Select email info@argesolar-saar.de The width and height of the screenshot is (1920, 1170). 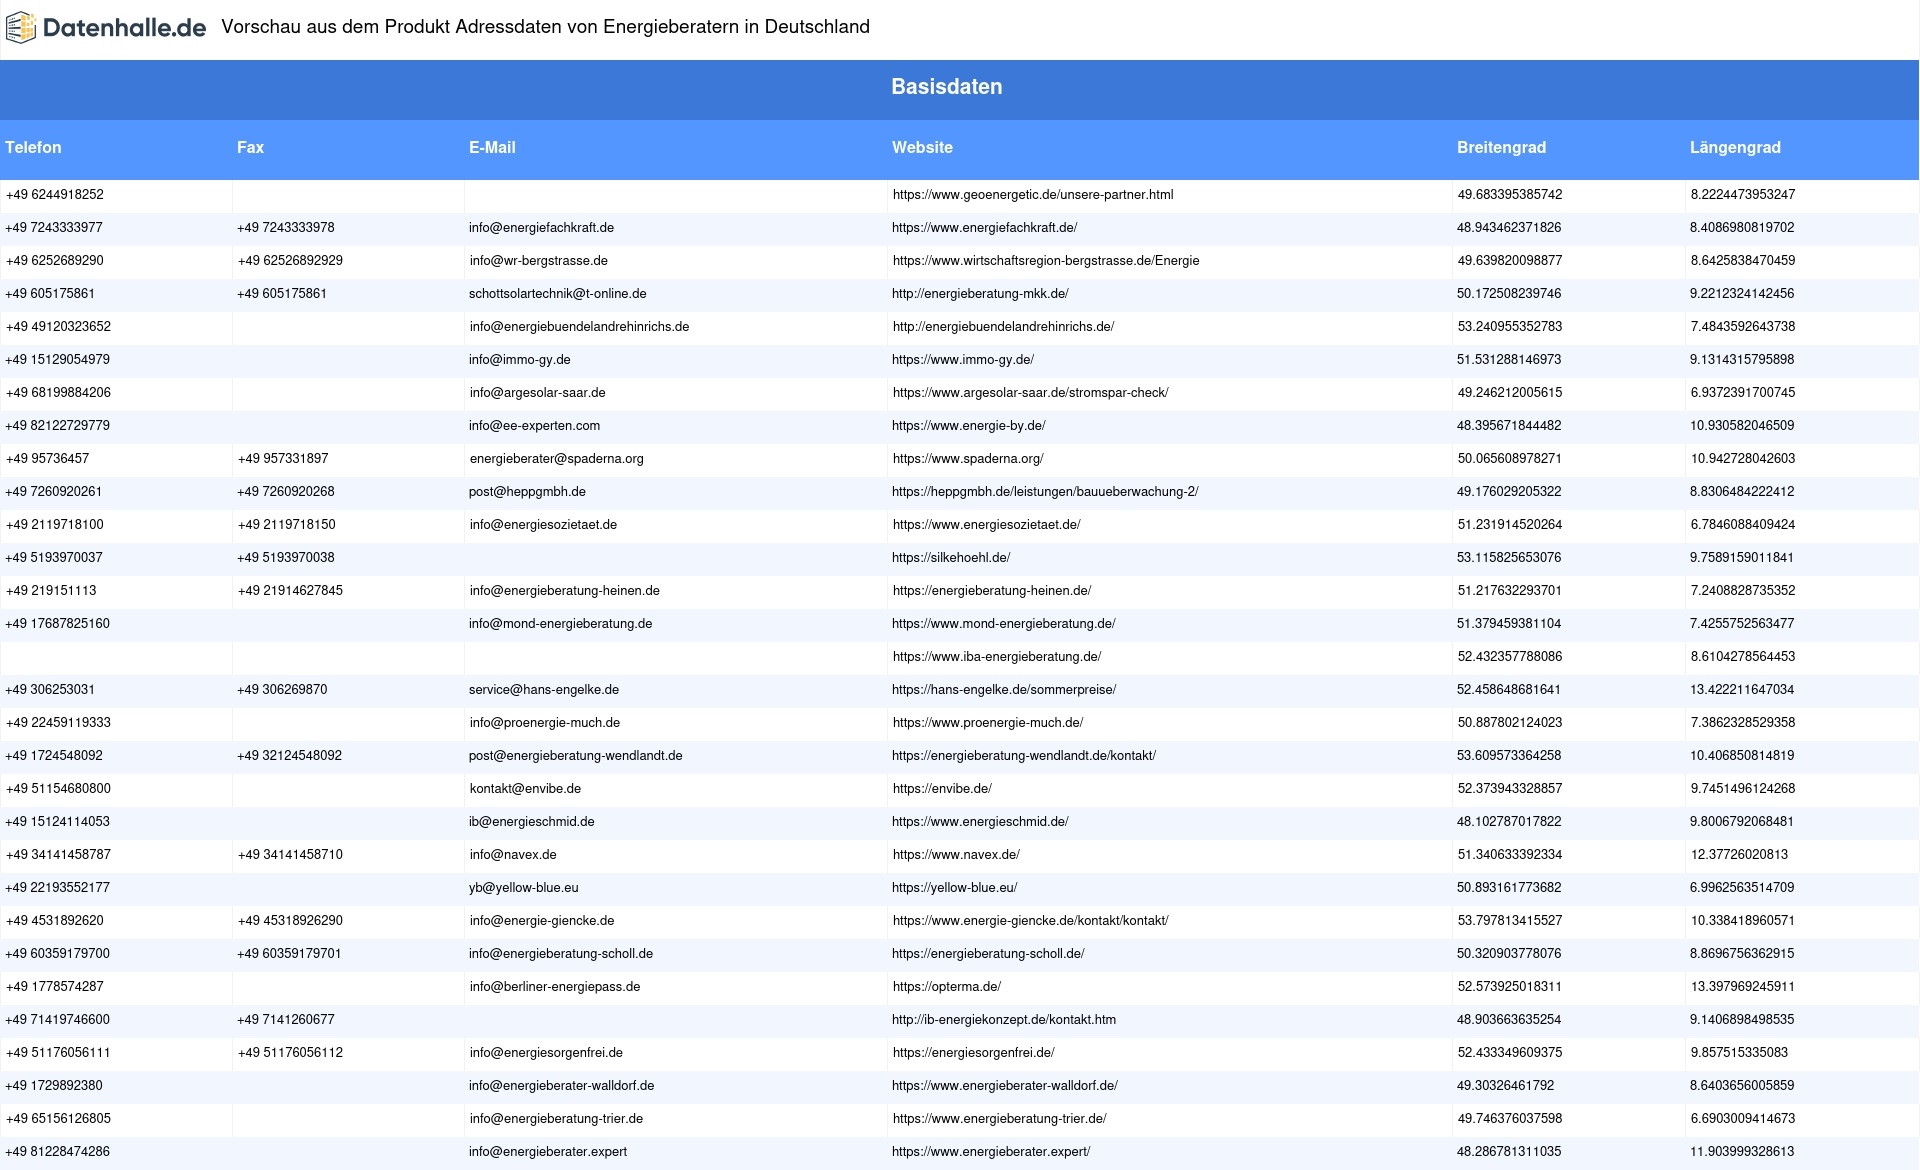[x=537, y=393]
